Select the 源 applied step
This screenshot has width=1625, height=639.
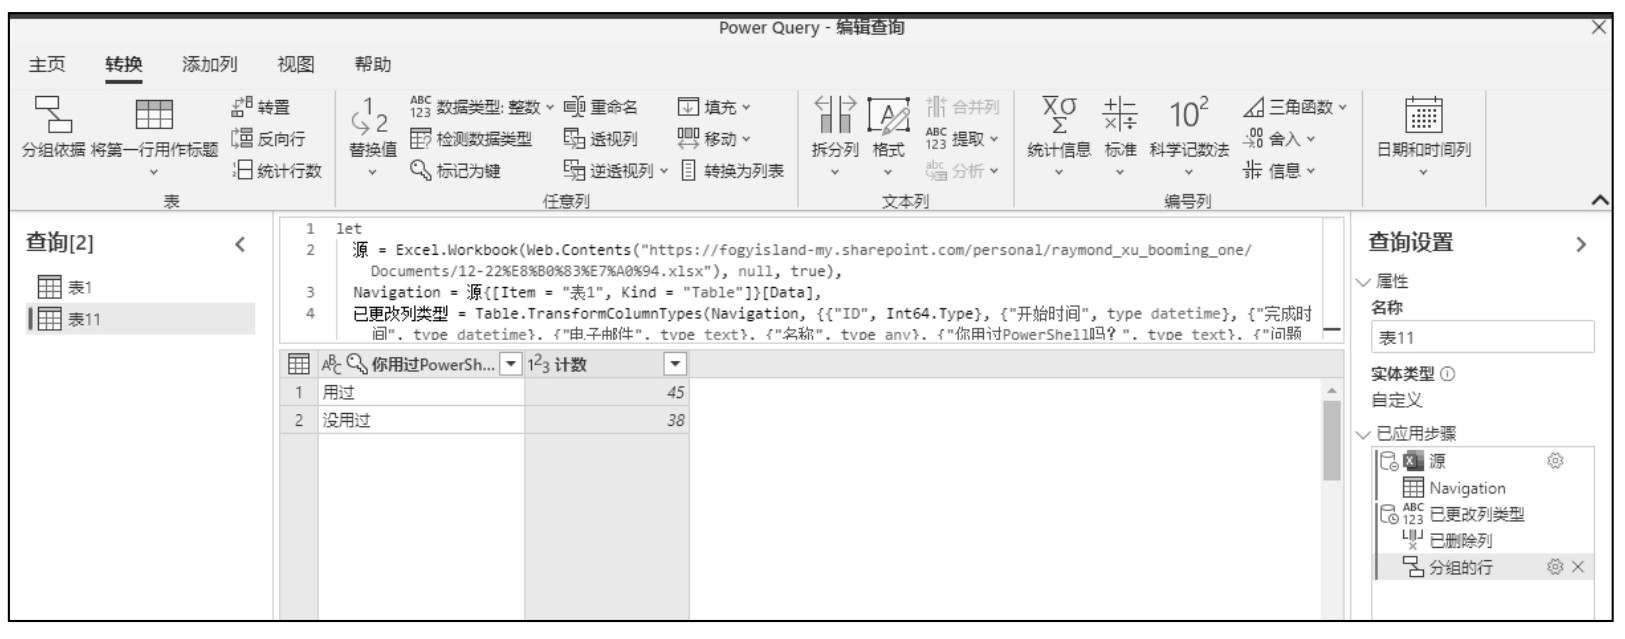point(1436,461)
